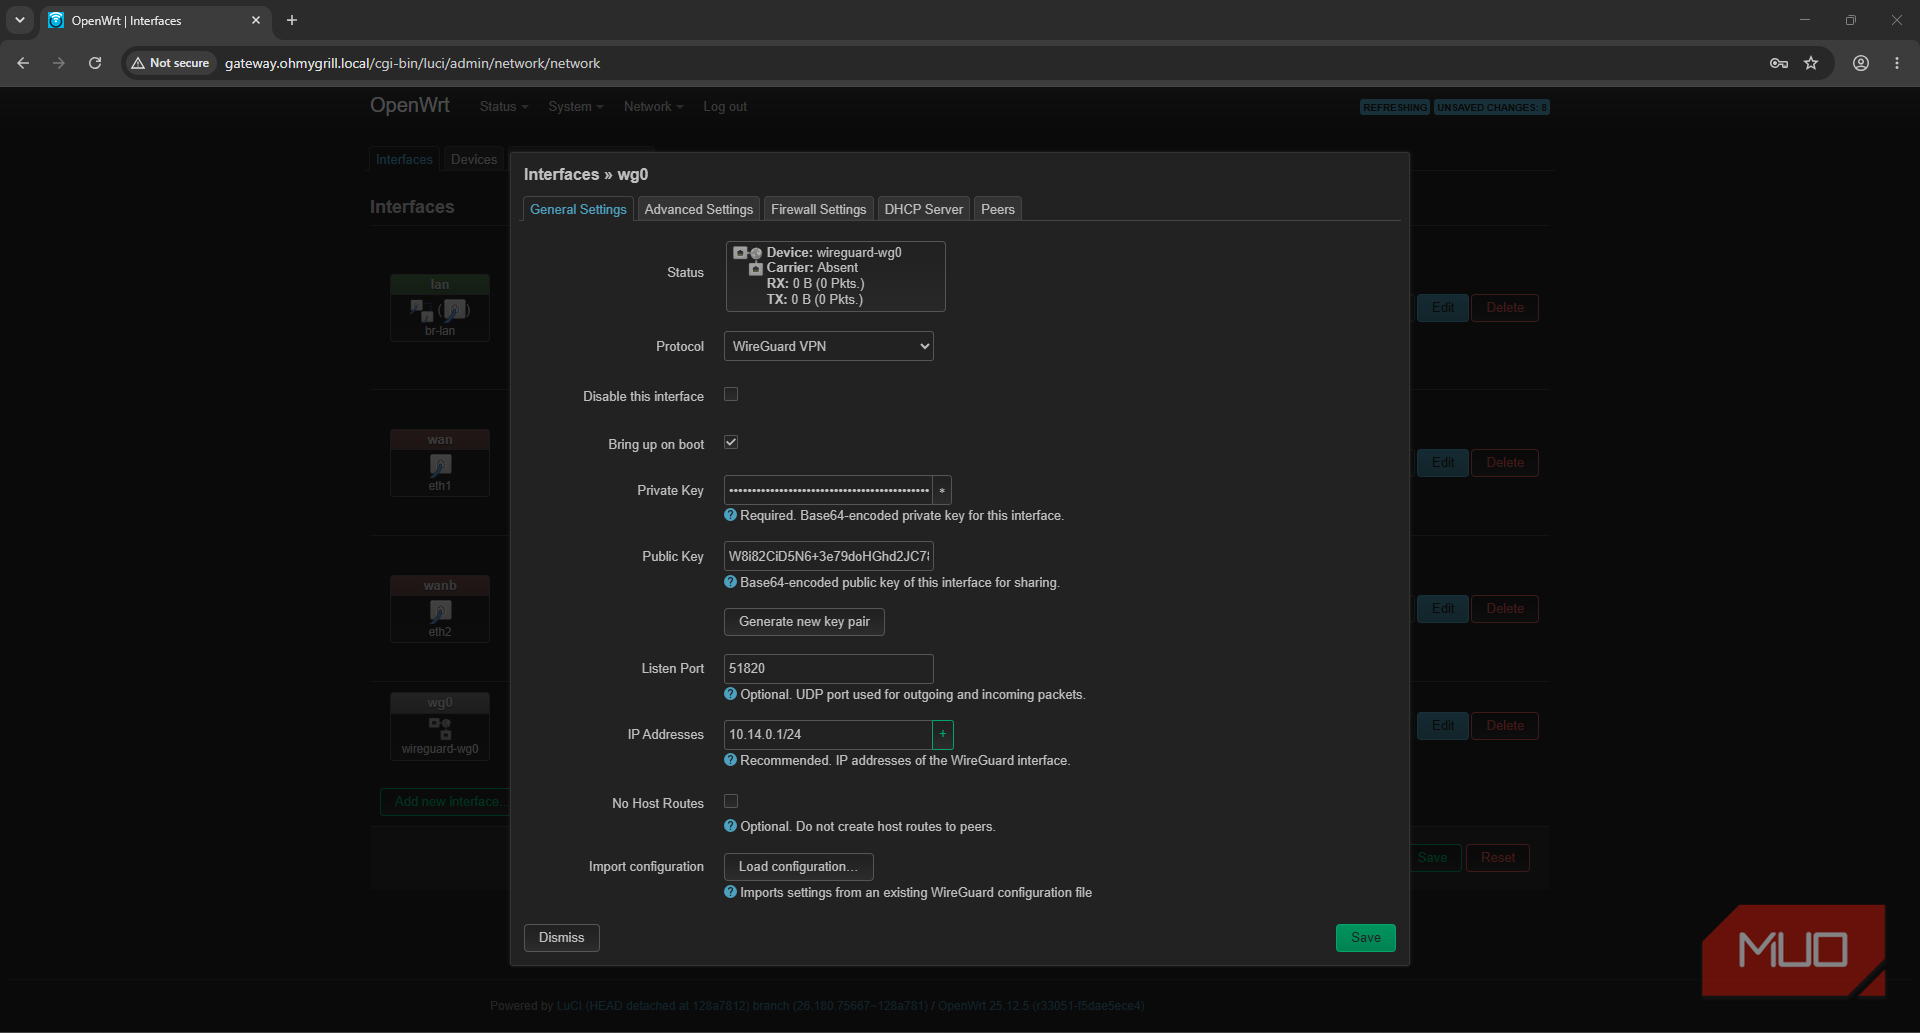1920x1033 pixels.
Task: Click Load configuration... button
Action: (x=799, y=867)
